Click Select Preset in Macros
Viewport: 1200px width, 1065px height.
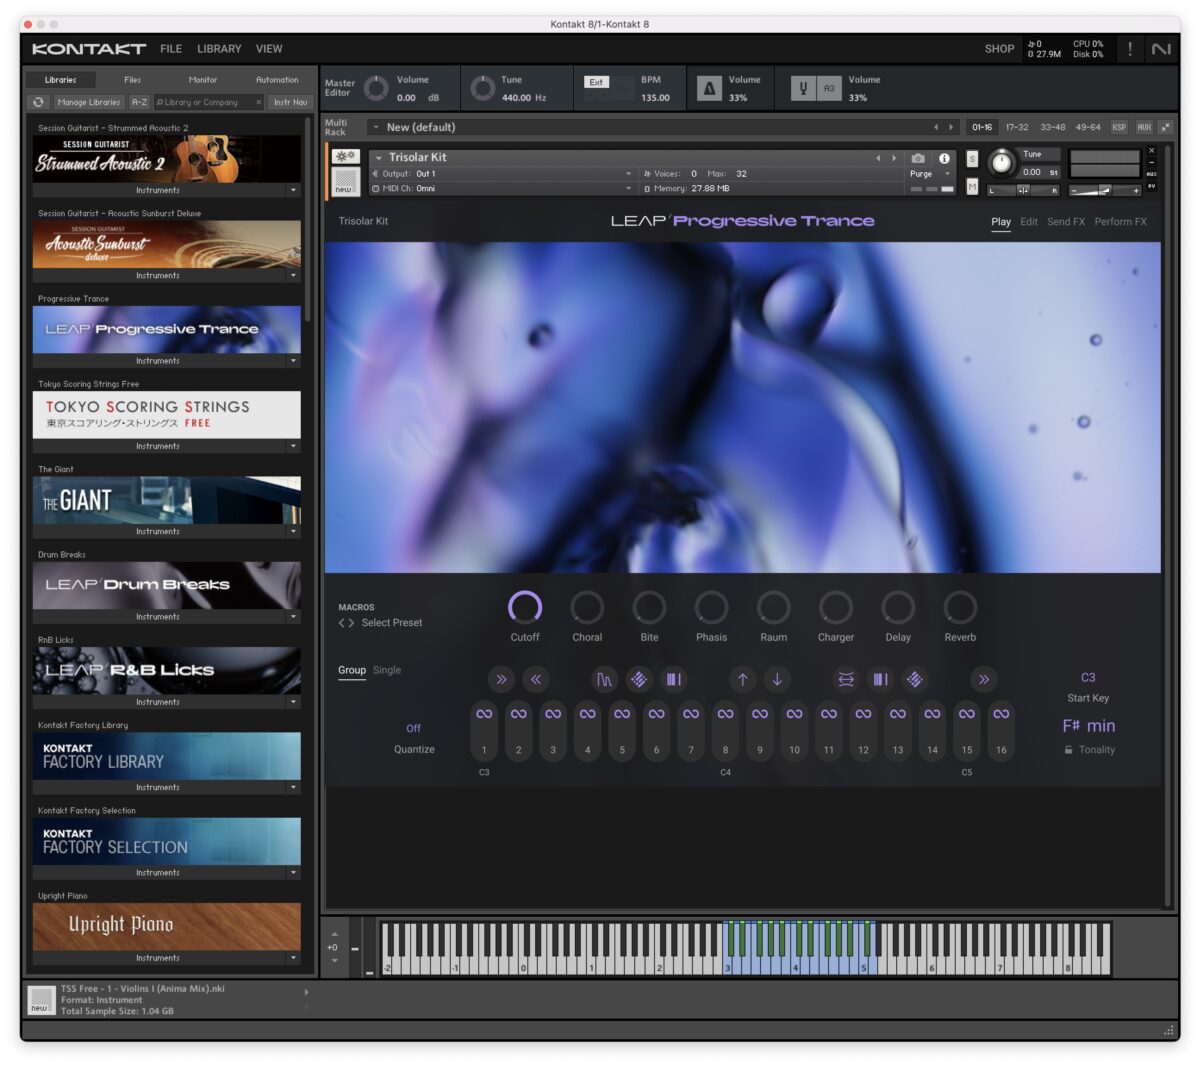[392, 623]
